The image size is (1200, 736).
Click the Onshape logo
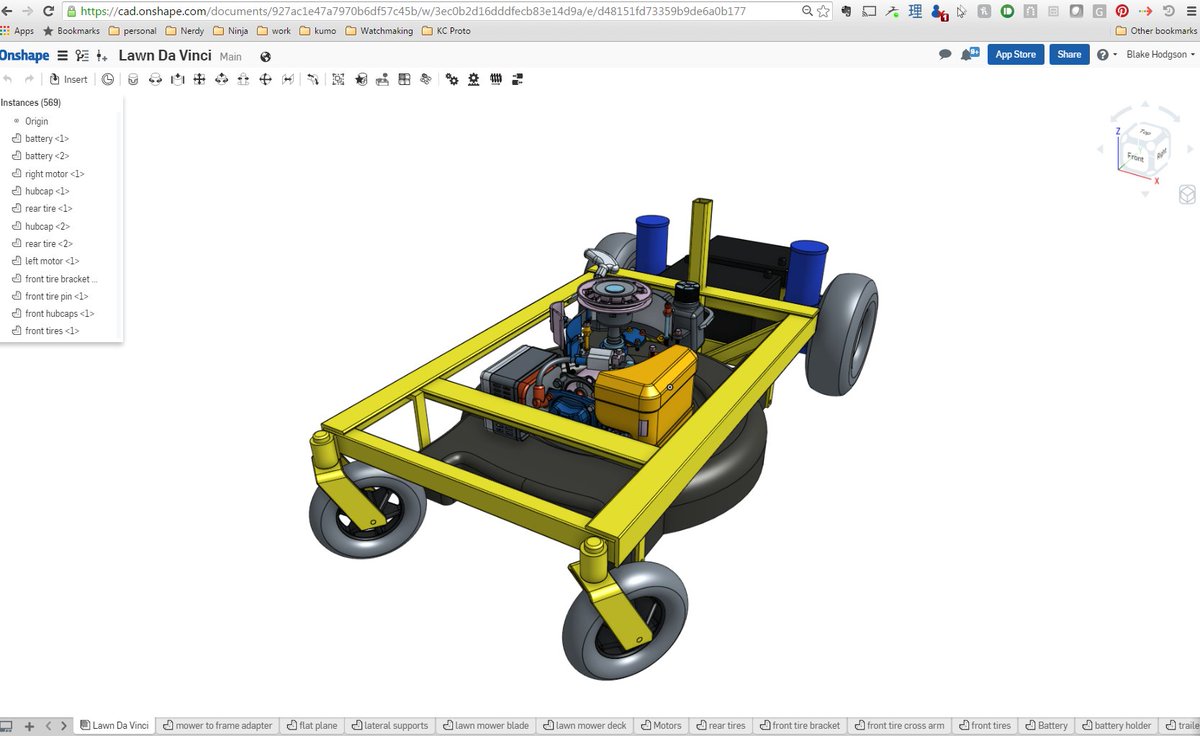24,56
